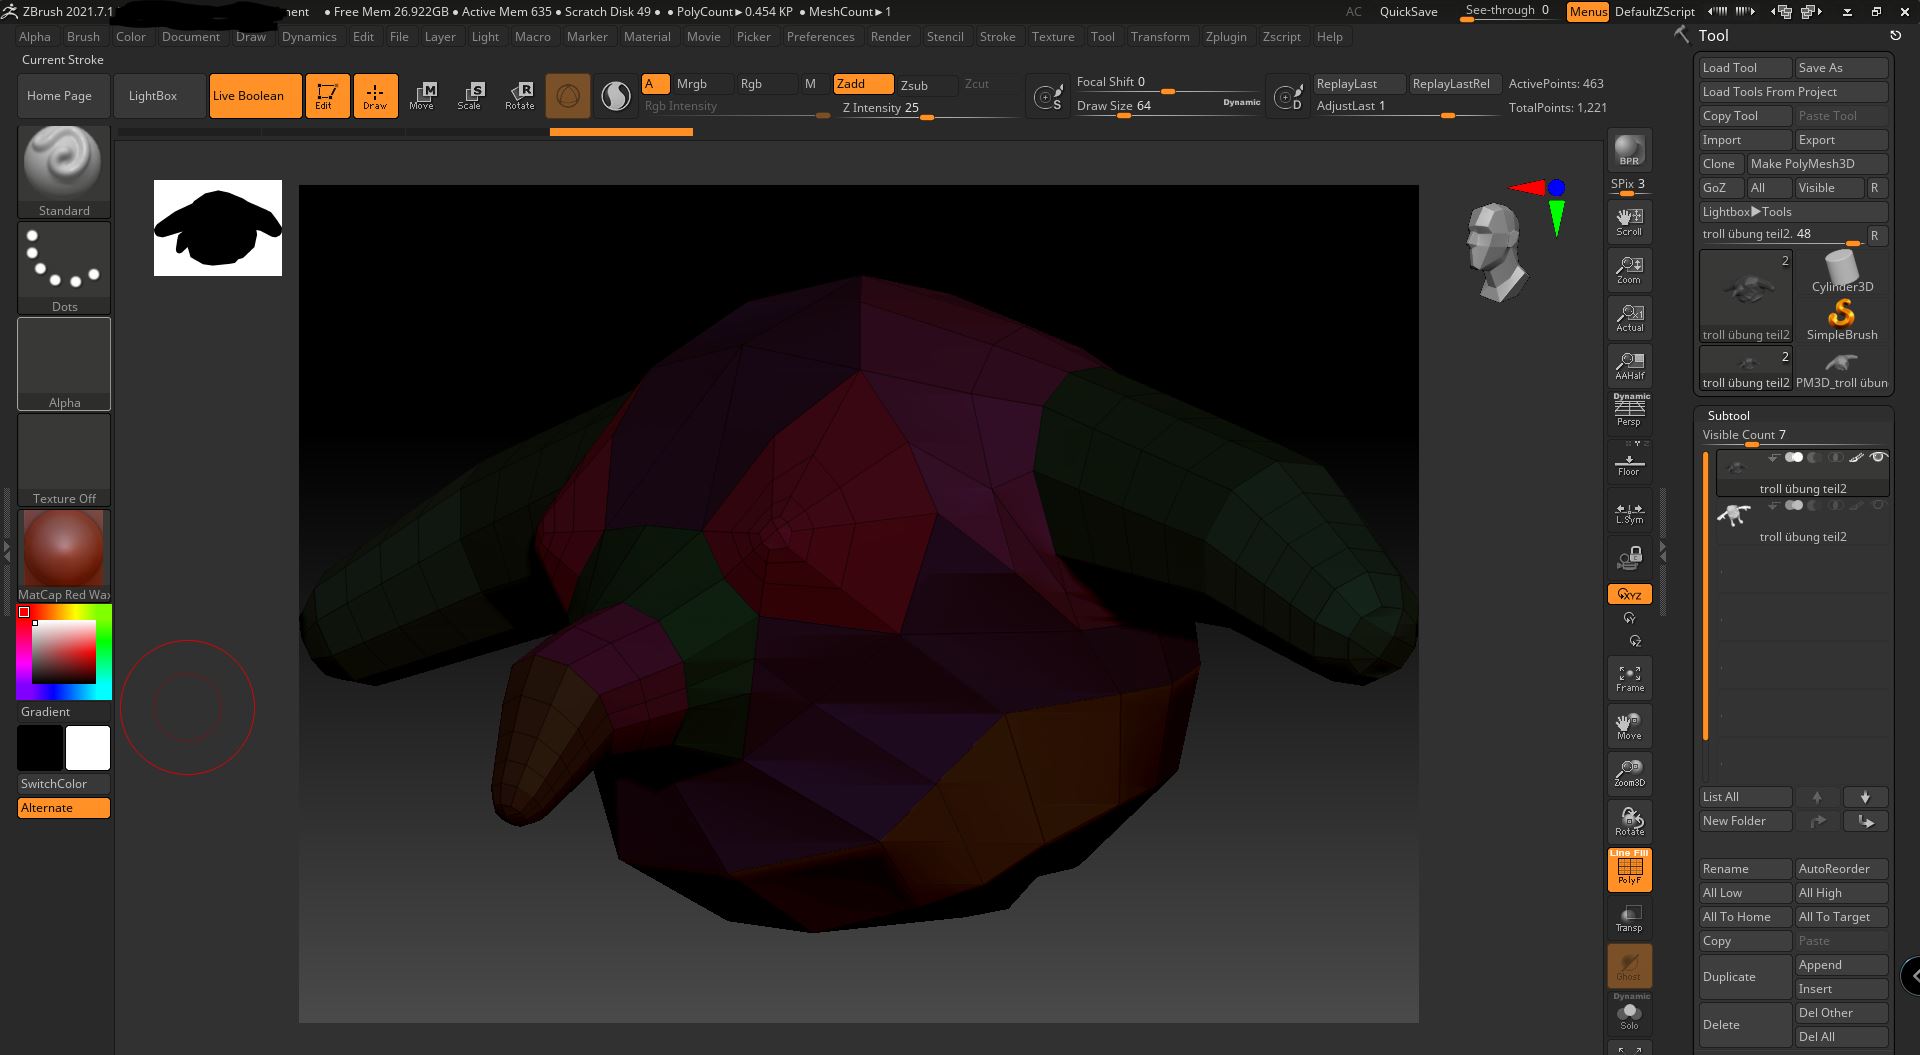
Task: Open the Stroke menu
Action: (996, 37)
